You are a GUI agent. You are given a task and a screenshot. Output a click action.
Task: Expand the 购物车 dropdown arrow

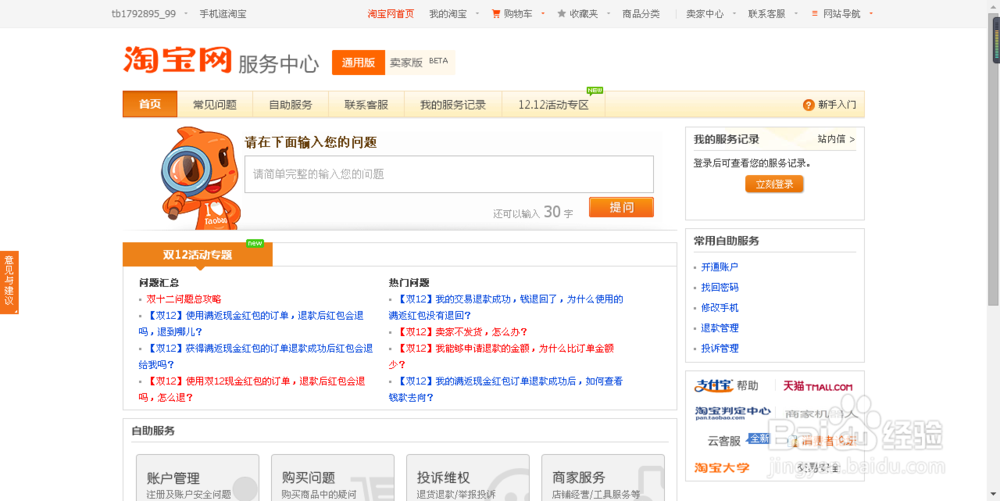point(543,13)
